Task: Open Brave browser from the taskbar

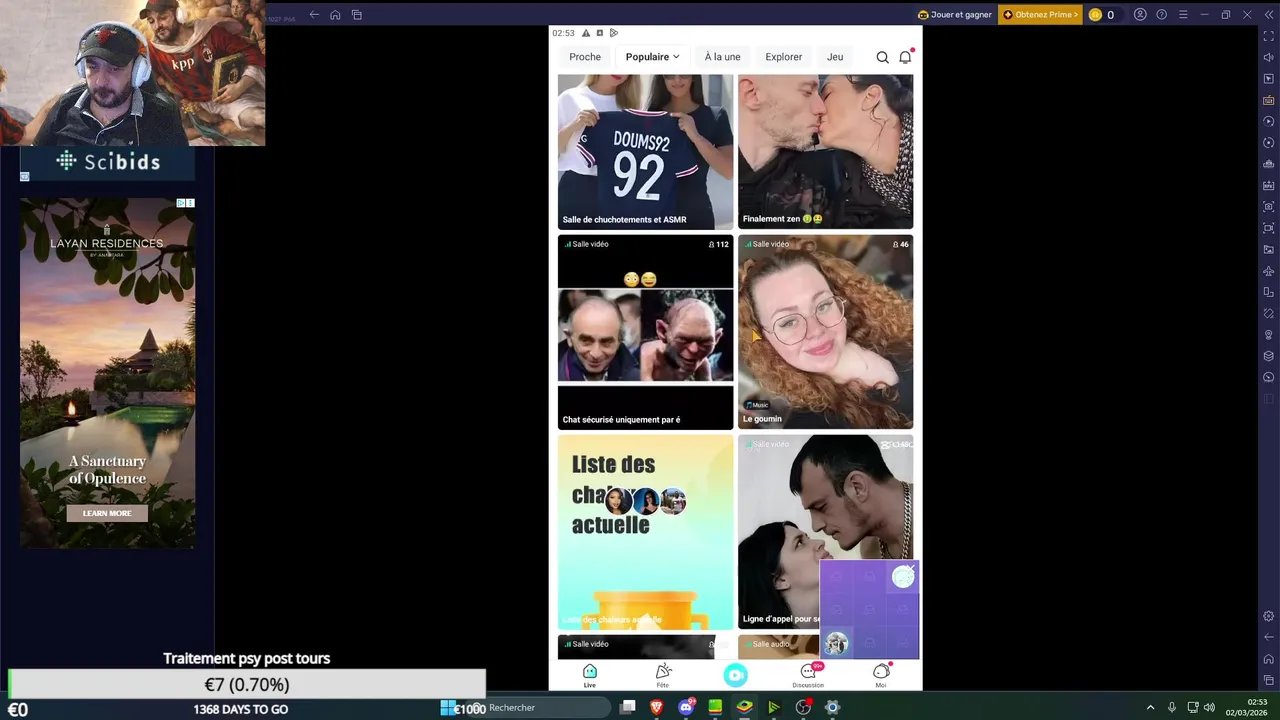Action: (657, 707)
